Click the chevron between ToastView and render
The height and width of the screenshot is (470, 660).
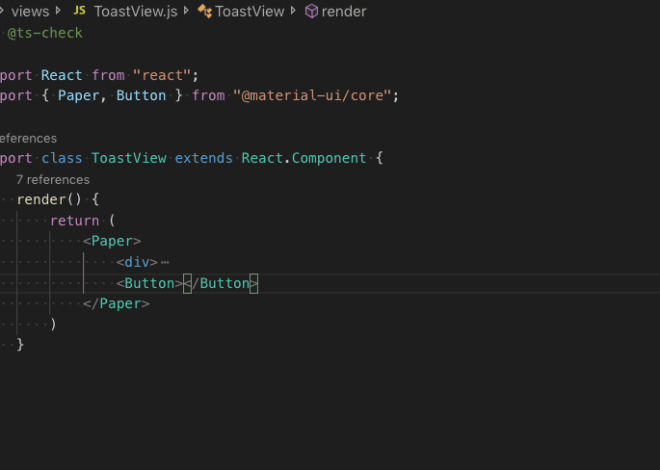tap(292, 11)
